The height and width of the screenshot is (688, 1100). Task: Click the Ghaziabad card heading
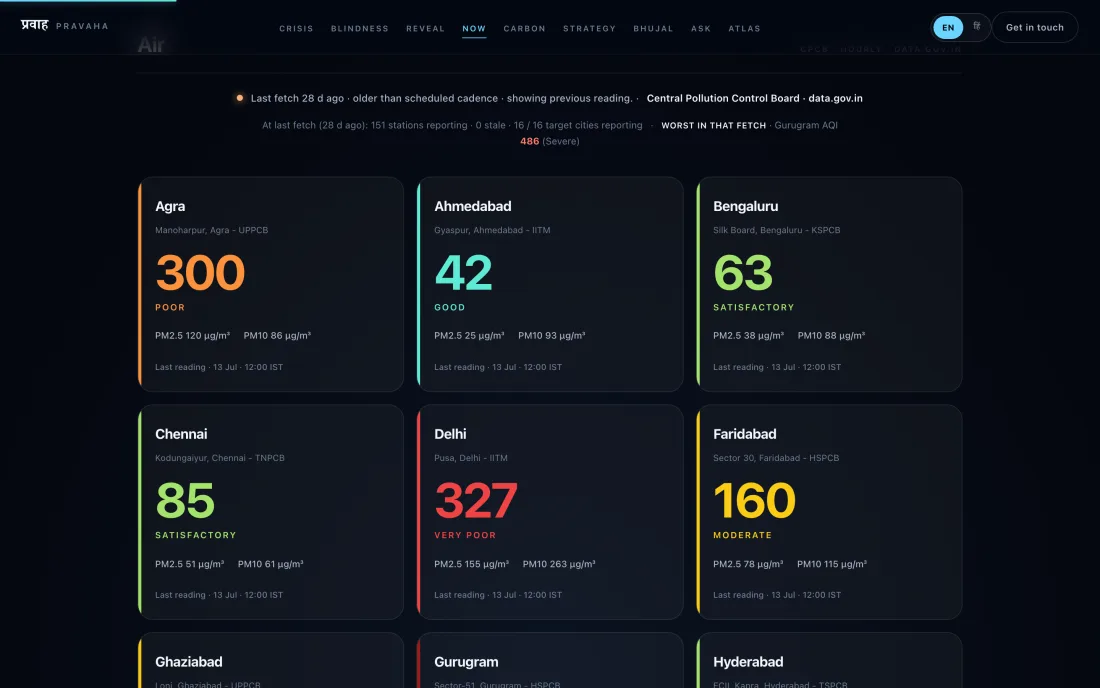pyautogui.click(x=189, y=662)
